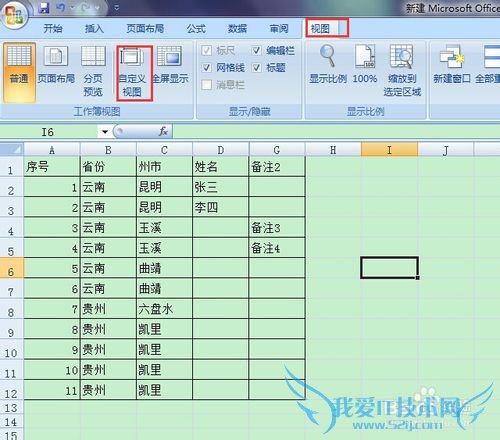Click cell containing 备注2
500x440 pixels.
pos(277,167)
